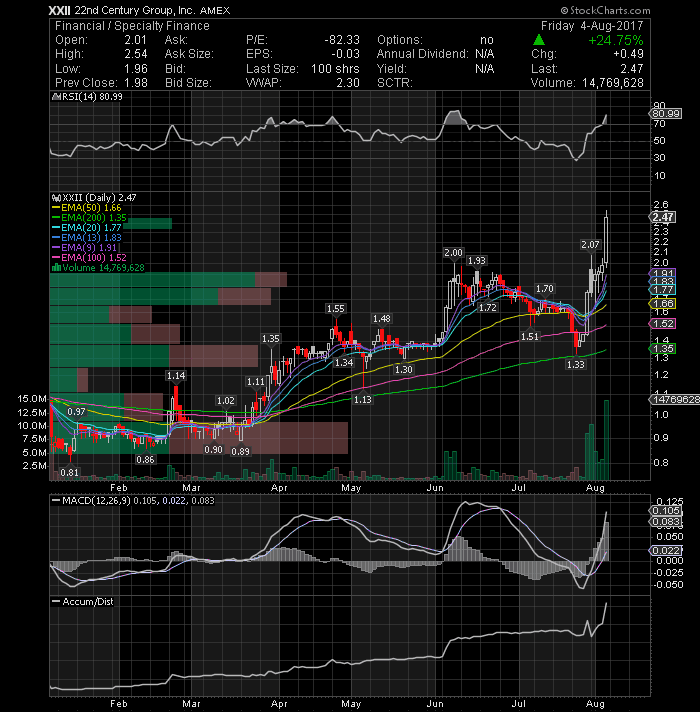The image size is (700, 712).
Task: Select the green EMA(200) legend line
Action: (x=56, y=218)
